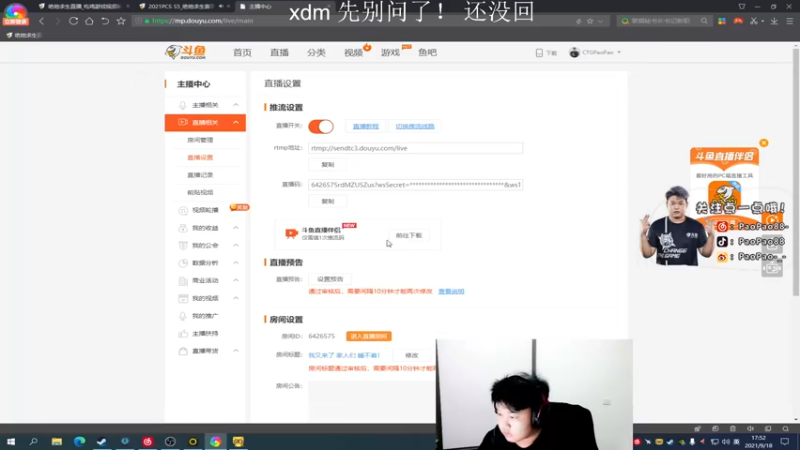Expand the 直播带货 sidebar section

coord(236,351)
